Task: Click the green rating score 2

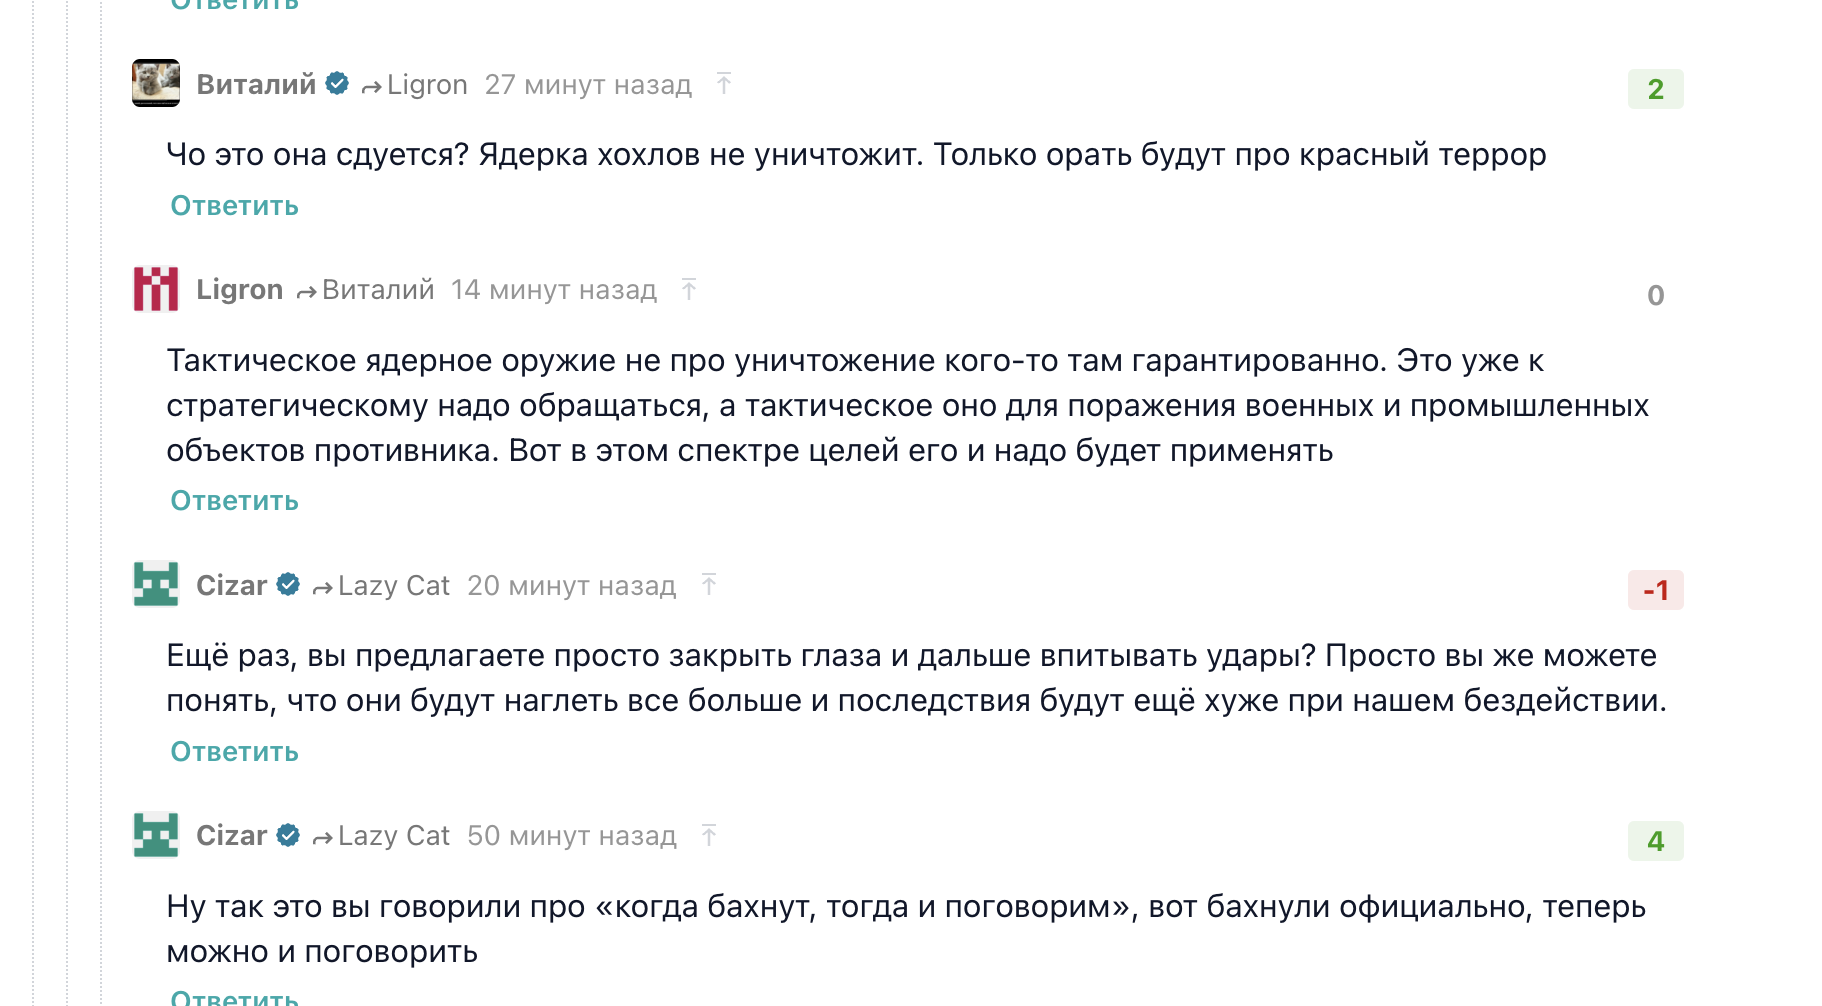Action: [x=1655, y=89]
